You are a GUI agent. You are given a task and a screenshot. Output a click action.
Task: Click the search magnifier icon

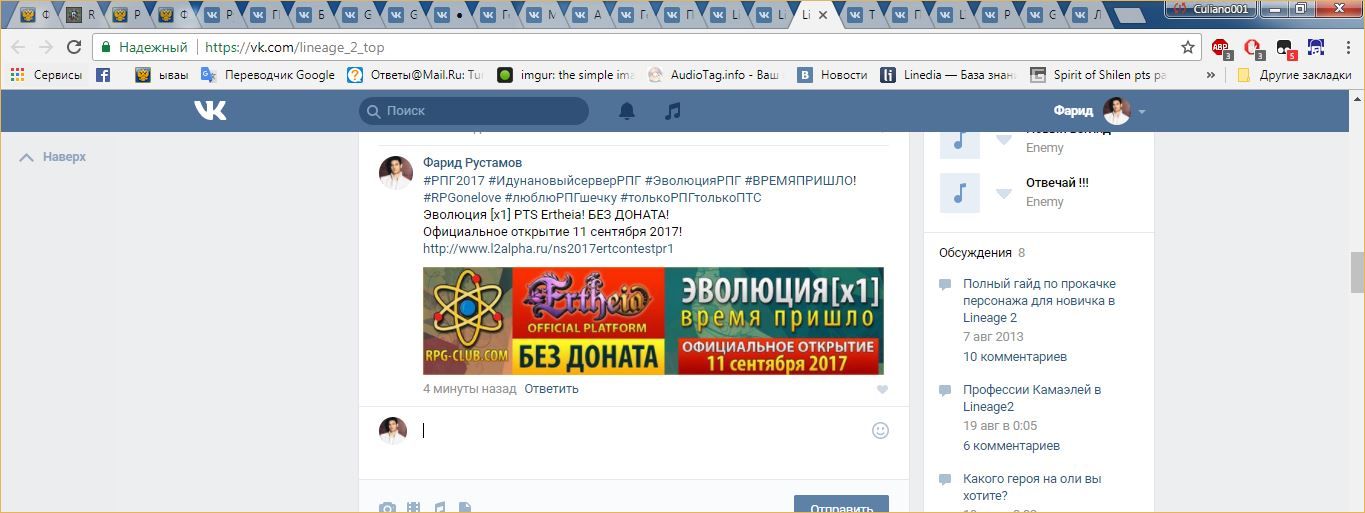[x=374, y=111]
